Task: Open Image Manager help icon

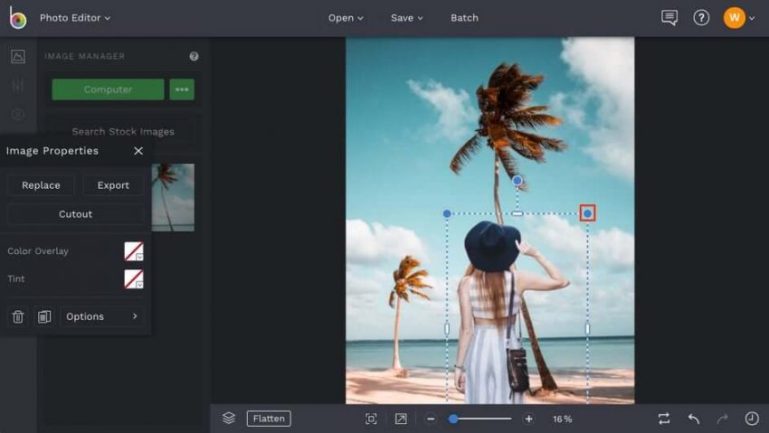Action: tap(194, 56)
